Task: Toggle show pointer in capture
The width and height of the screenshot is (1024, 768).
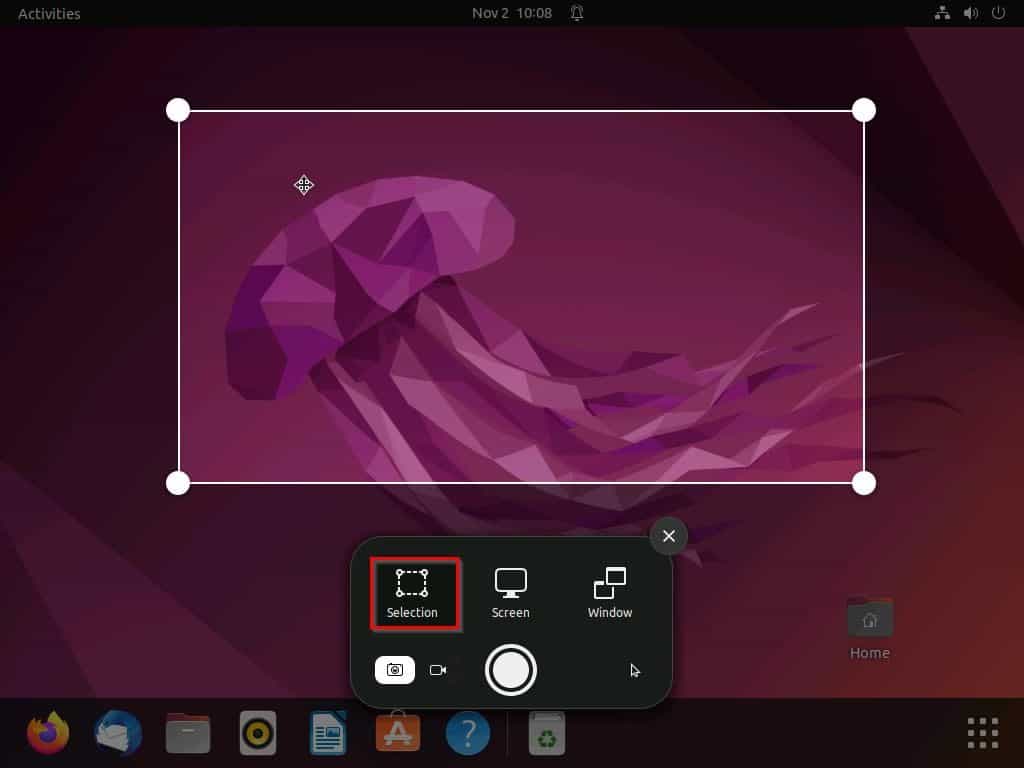Action: 635,671
